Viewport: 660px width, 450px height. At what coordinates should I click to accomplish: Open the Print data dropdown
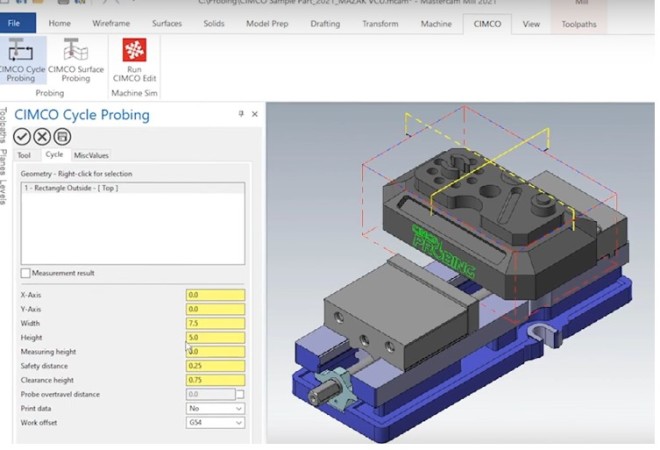tap(215, 408)
